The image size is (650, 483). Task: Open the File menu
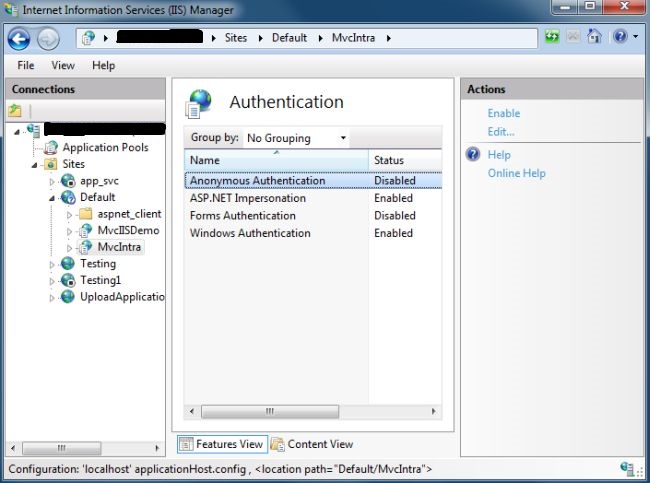pyautogui.click(x=26, y=66)
